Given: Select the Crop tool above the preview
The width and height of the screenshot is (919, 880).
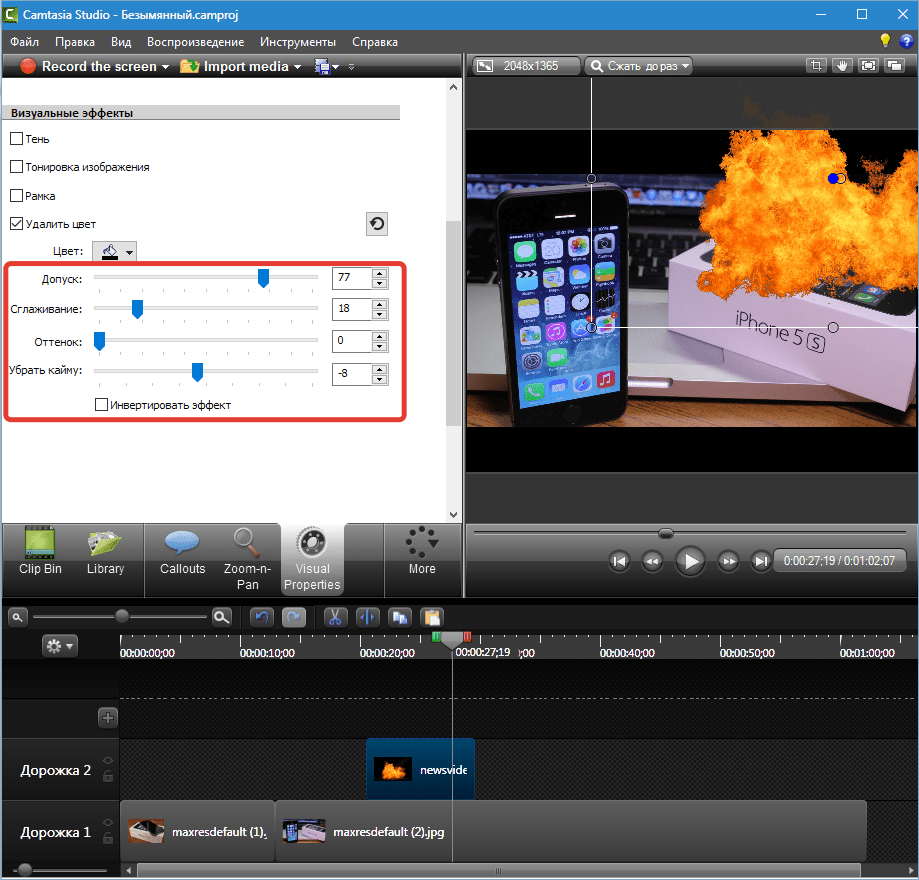Looking at the screenshot, I should click(817, 66).
